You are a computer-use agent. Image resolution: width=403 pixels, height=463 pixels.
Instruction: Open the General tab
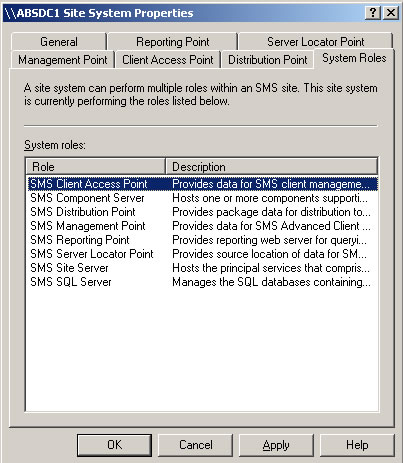point(59,42)
